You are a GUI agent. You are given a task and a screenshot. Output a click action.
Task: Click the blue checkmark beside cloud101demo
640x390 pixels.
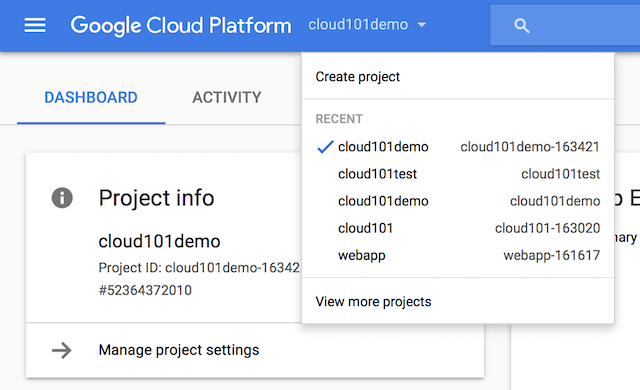point(325,147)
